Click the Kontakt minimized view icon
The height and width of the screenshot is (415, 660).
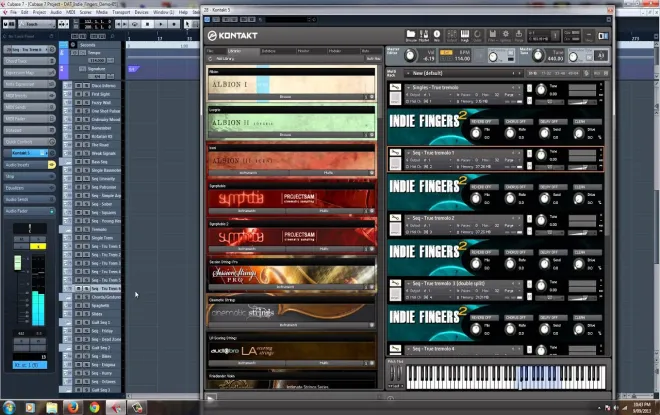588,35
